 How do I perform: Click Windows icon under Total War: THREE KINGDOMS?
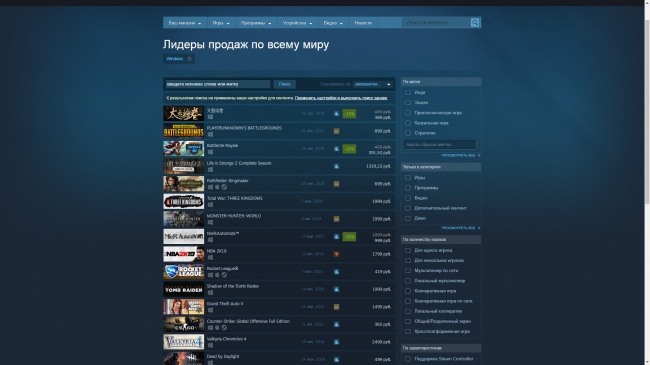point(210,205)
